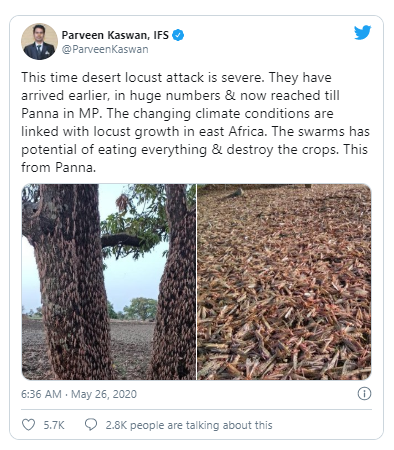The width and height of the screenshot is (394, 450).
Task: Click the 6:36 AM · May 26, 2020 timestamp
Action: 79,394
